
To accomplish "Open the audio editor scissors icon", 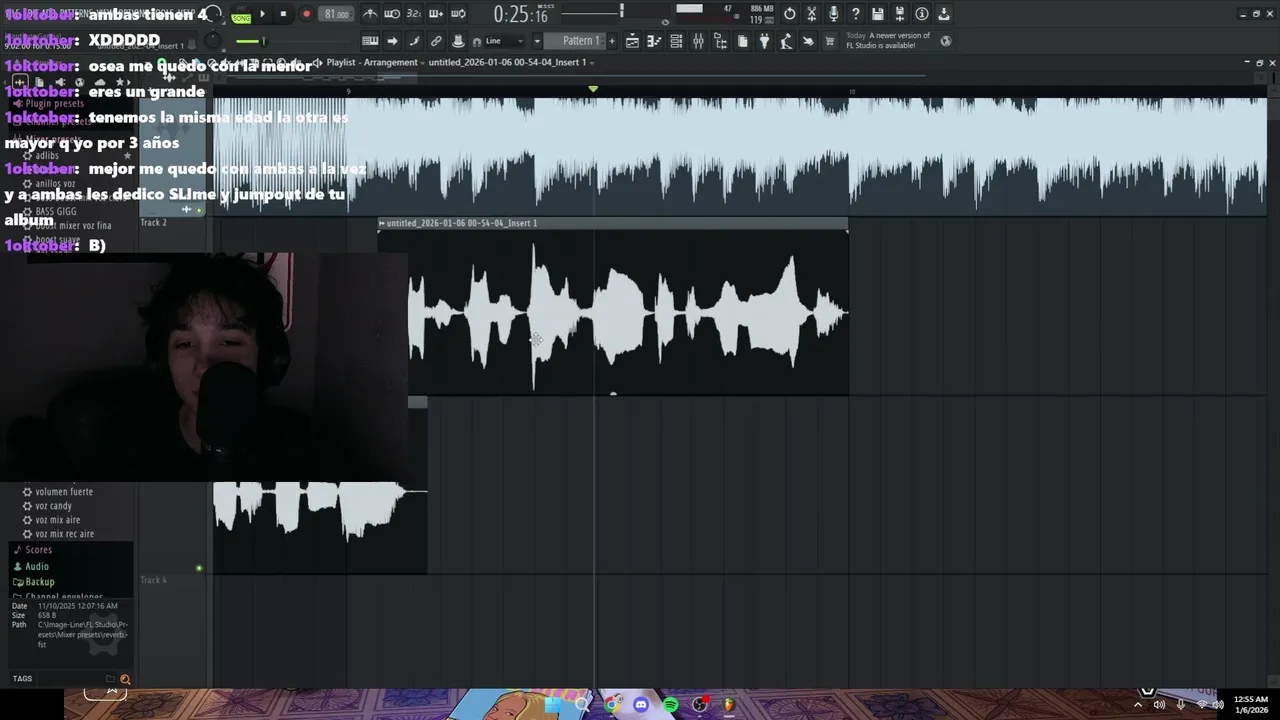I will [x=812, y=14].
